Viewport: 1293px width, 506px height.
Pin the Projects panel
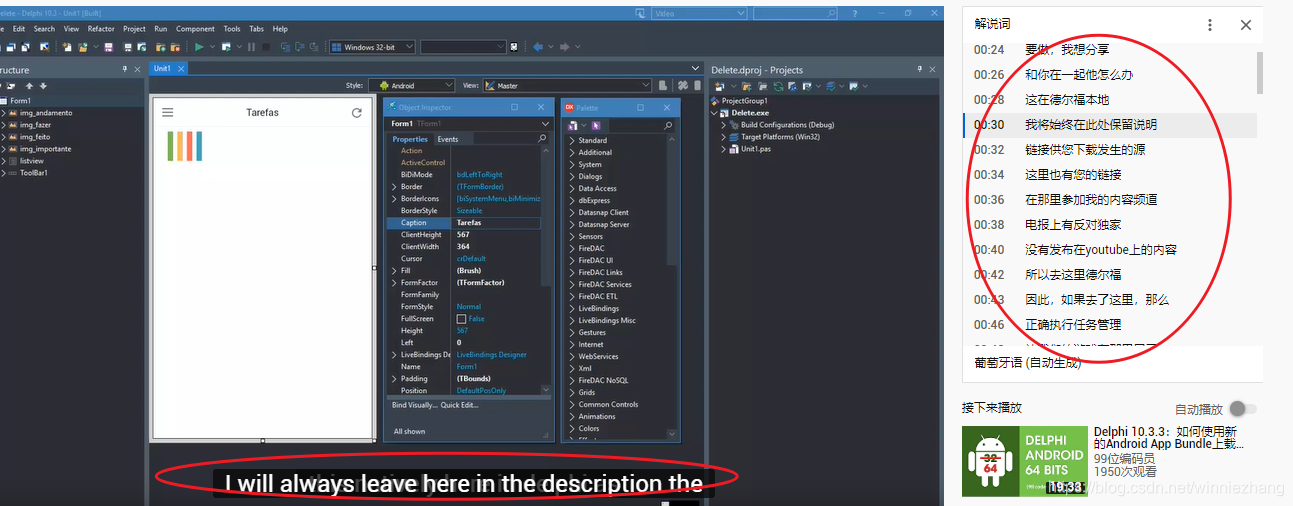click(920, 69)
